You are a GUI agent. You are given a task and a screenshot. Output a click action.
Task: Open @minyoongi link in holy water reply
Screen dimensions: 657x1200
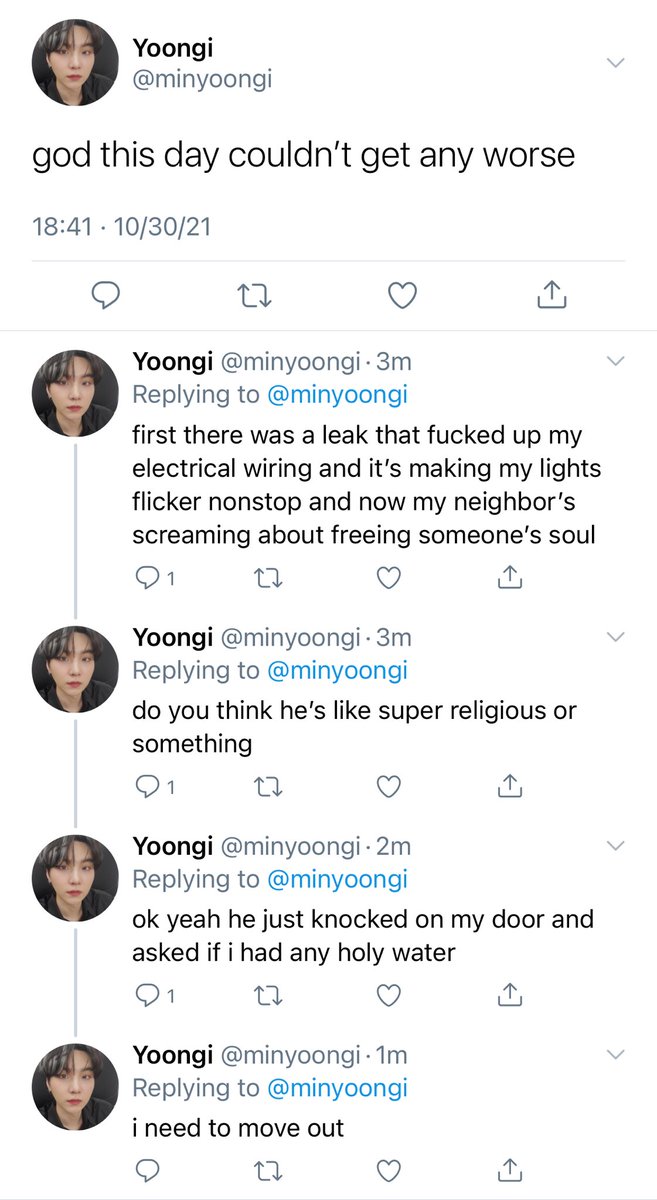(337, 879)
